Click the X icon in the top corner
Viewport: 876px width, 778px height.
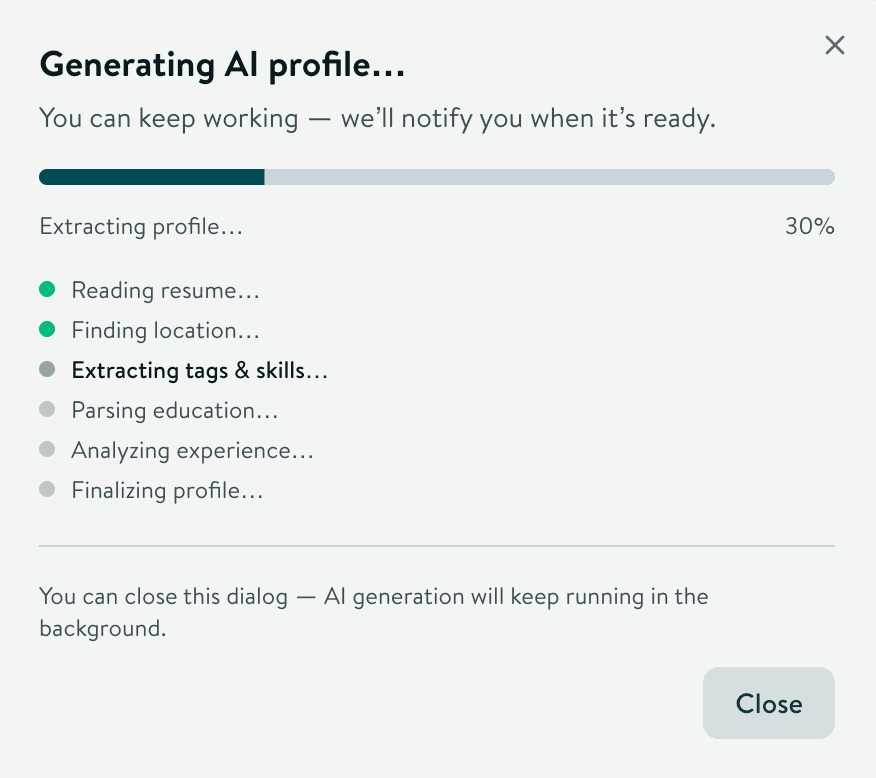click(834, 45)
